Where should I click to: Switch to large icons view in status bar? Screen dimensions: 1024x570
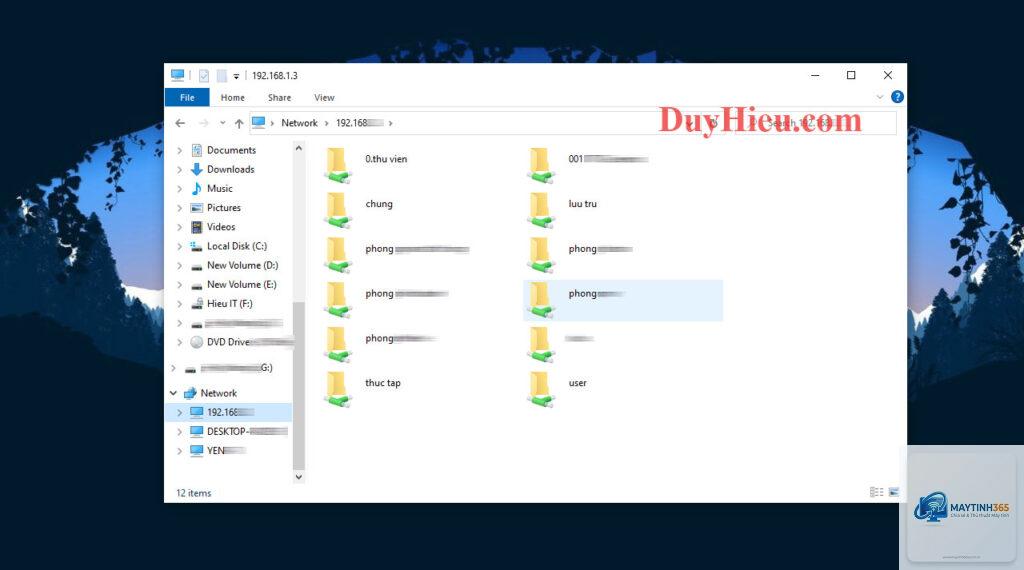click(894, 492)
